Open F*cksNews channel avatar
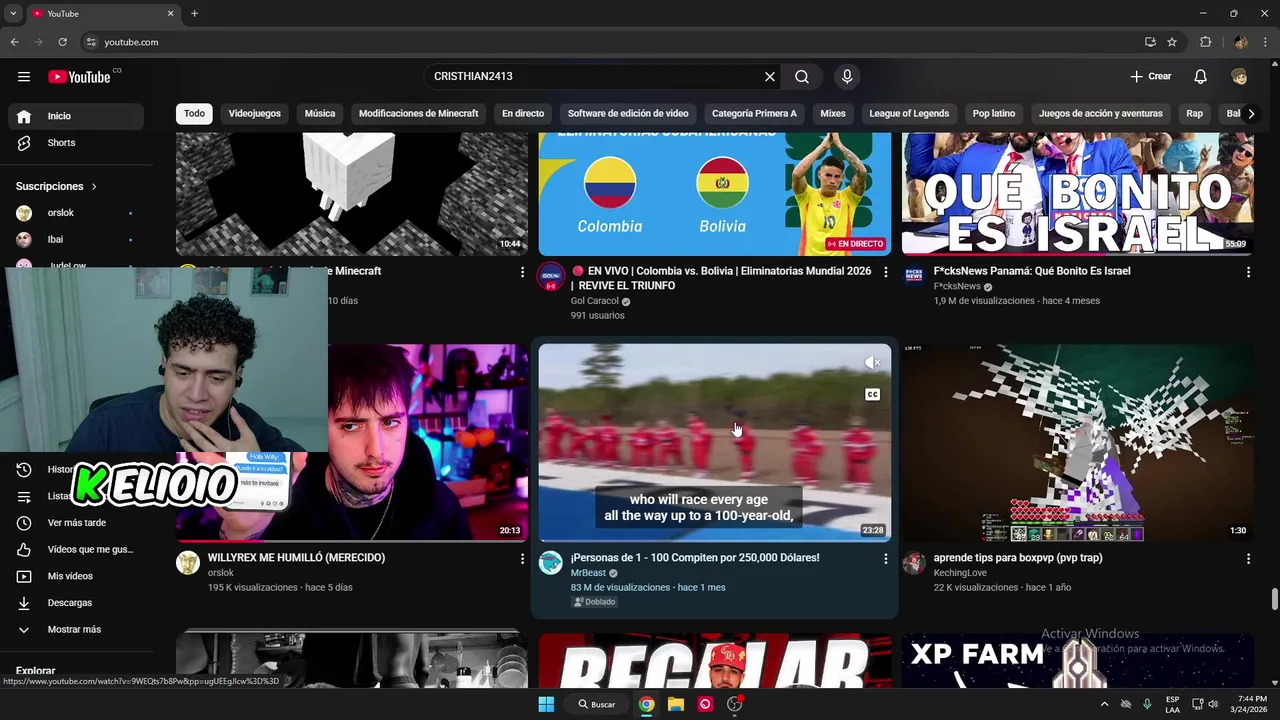The height and width of the screenshot is (720, 1280). click(914, 277)
